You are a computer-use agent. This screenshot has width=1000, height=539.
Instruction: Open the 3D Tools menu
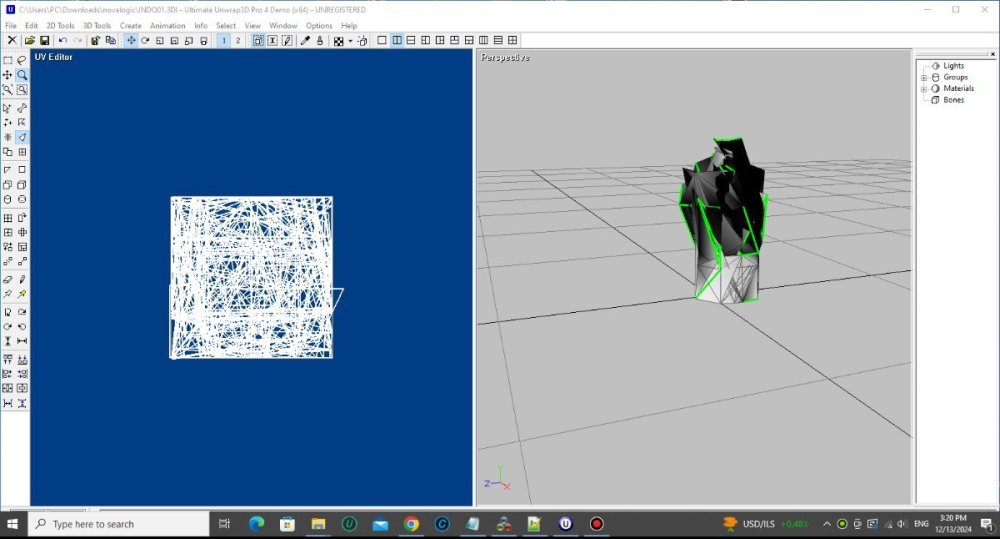coord(97,25)
